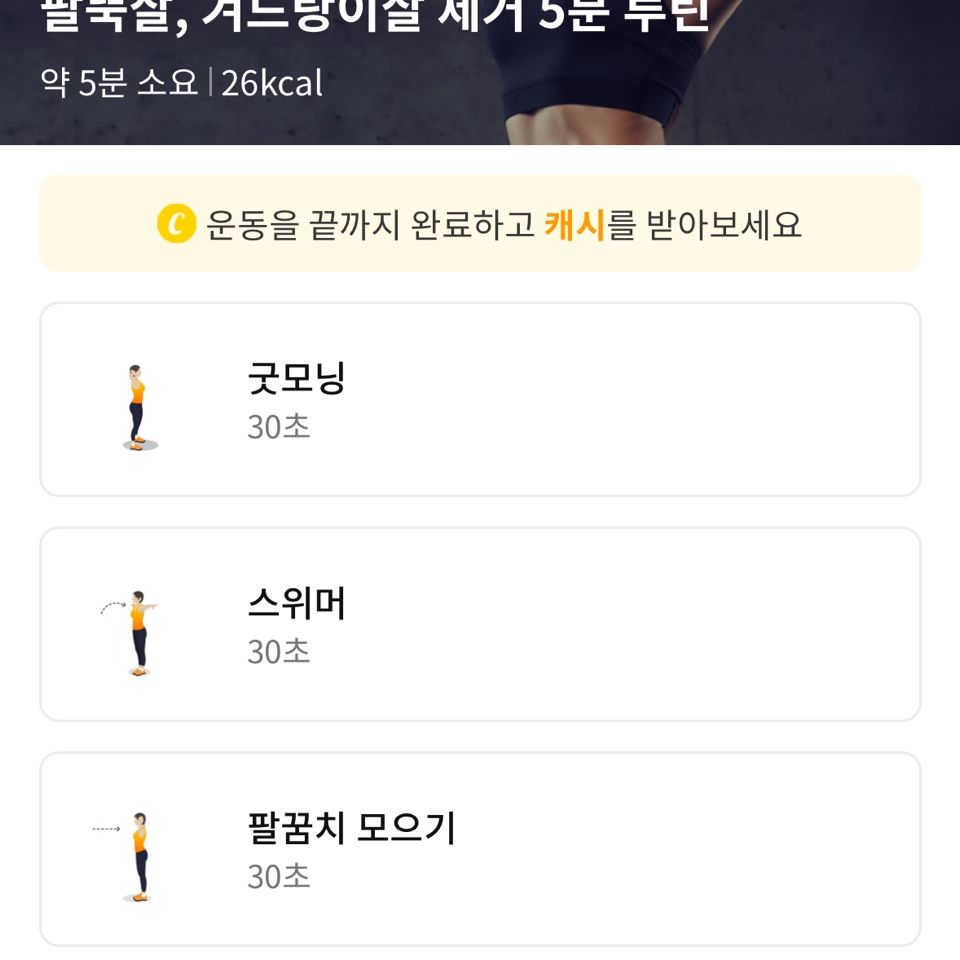The image size is (960, 960).
Task: Click the 30초 duration under 굿모닝
Action: point(279,427)
